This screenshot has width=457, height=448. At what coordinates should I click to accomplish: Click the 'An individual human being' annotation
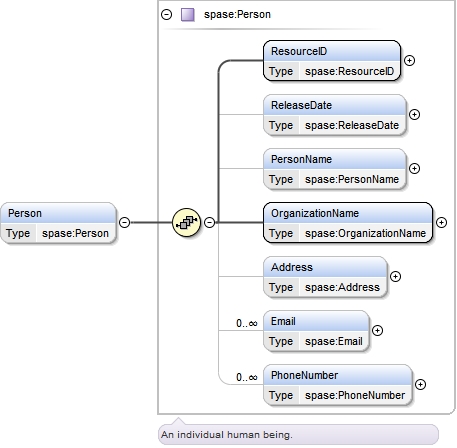coord(227,435)
